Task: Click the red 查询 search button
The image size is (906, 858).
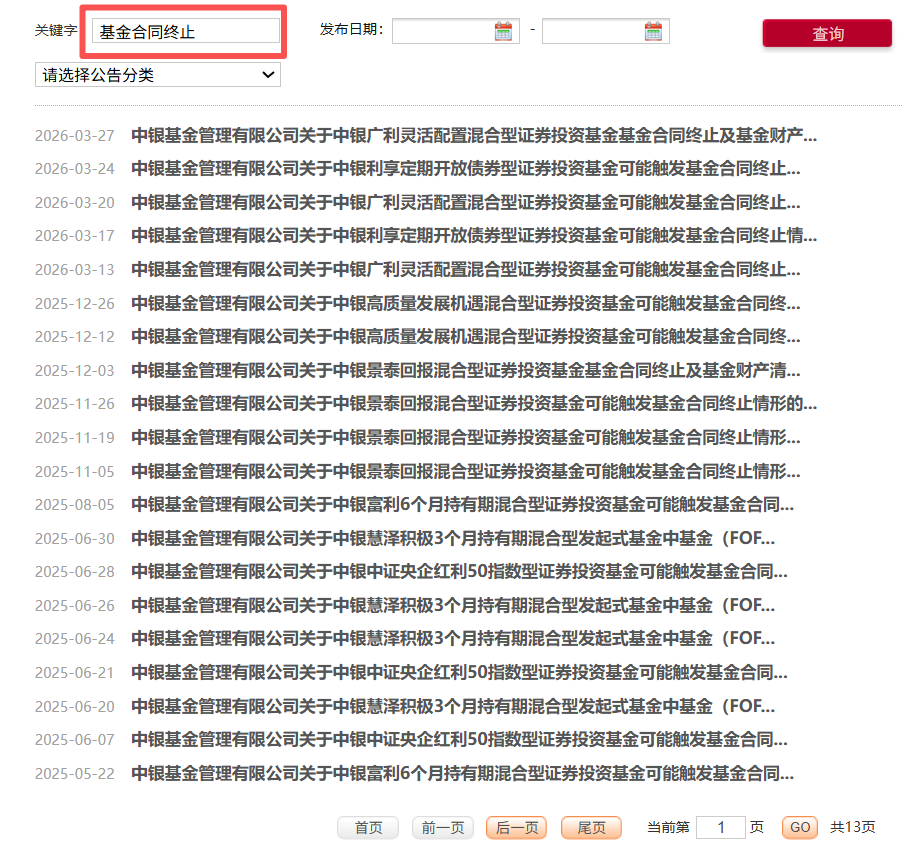Action: point(827,33)
